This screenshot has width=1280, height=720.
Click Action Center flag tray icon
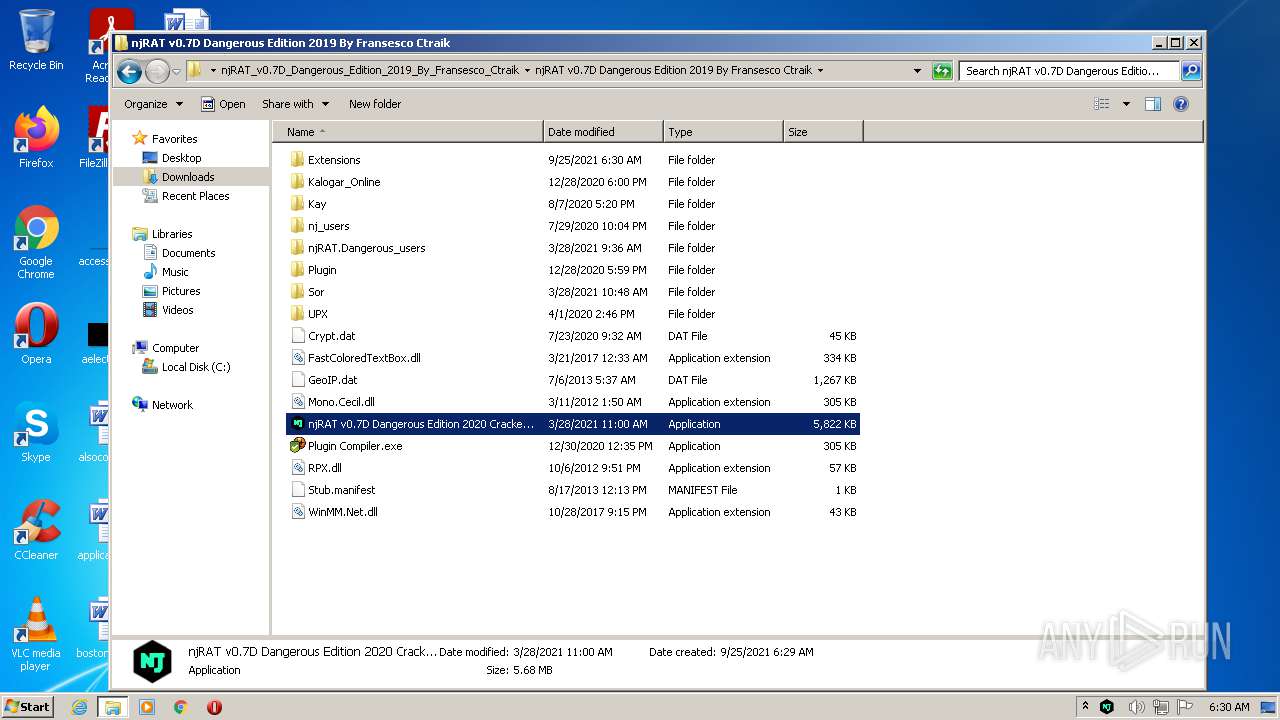(x=1187, y=707)
